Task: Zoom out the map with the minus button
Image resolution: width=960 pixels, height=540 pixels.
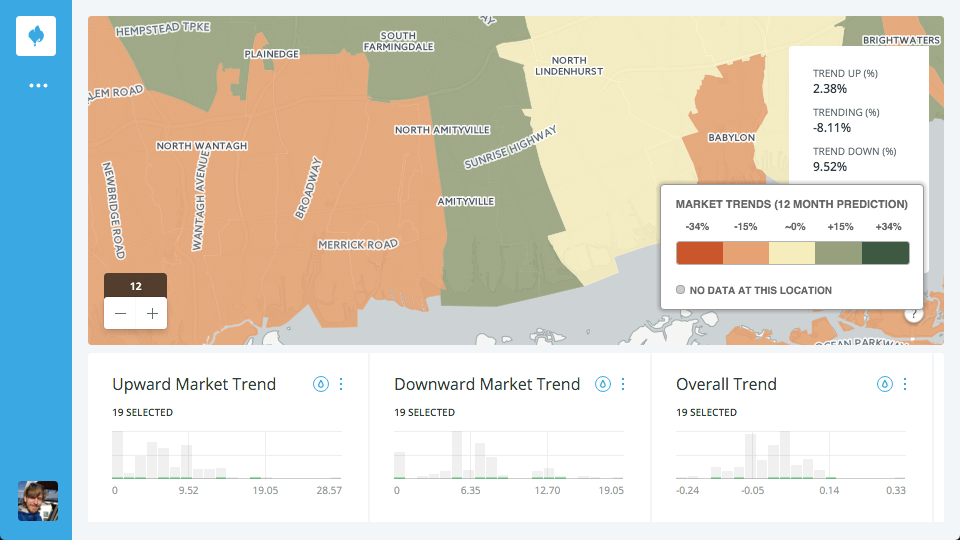Action: click(x=120, y=313)
